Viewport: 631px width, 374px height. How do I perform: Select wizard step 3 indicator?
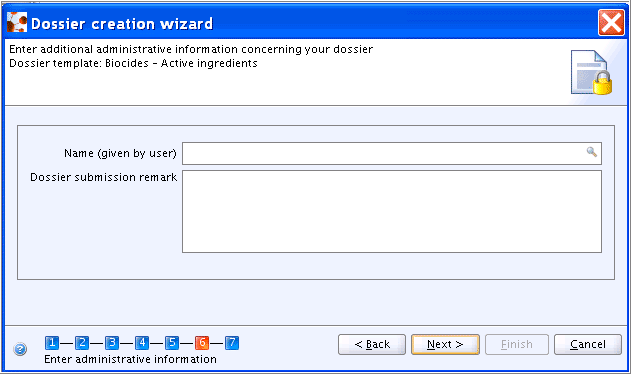(112, 343)
